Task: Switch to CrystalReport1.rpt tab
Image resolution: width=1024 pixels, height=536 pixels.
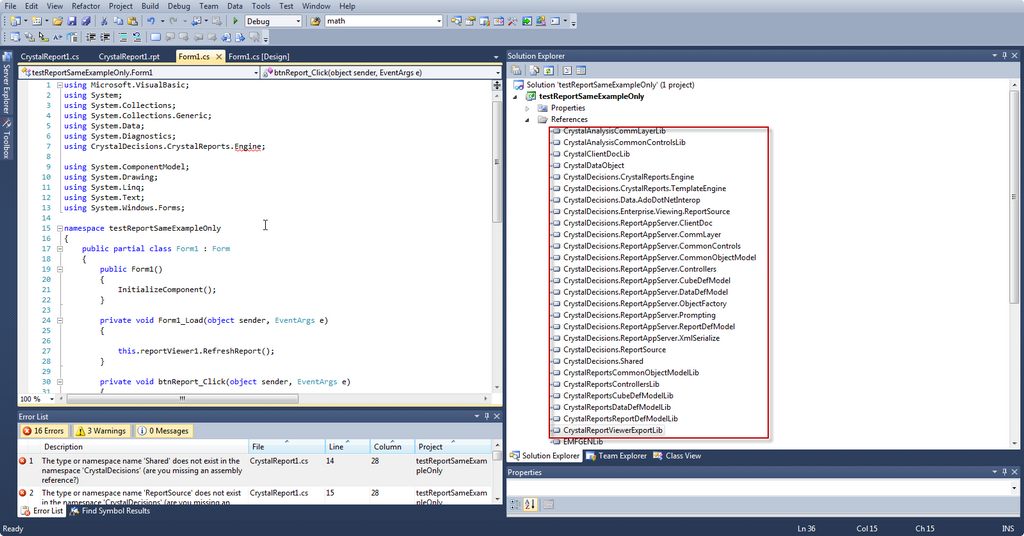Action: point(129,57)
